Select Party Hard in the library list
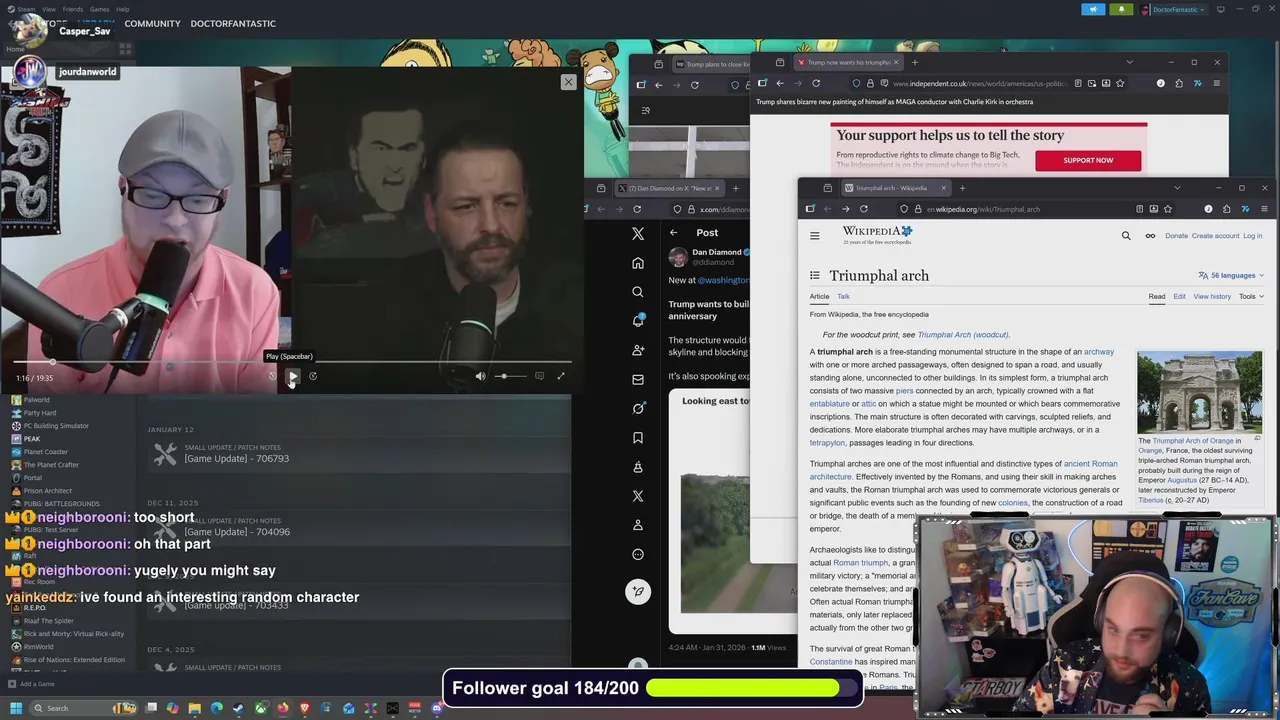This screenshot has width=1280, height=720. coord(40,413)
